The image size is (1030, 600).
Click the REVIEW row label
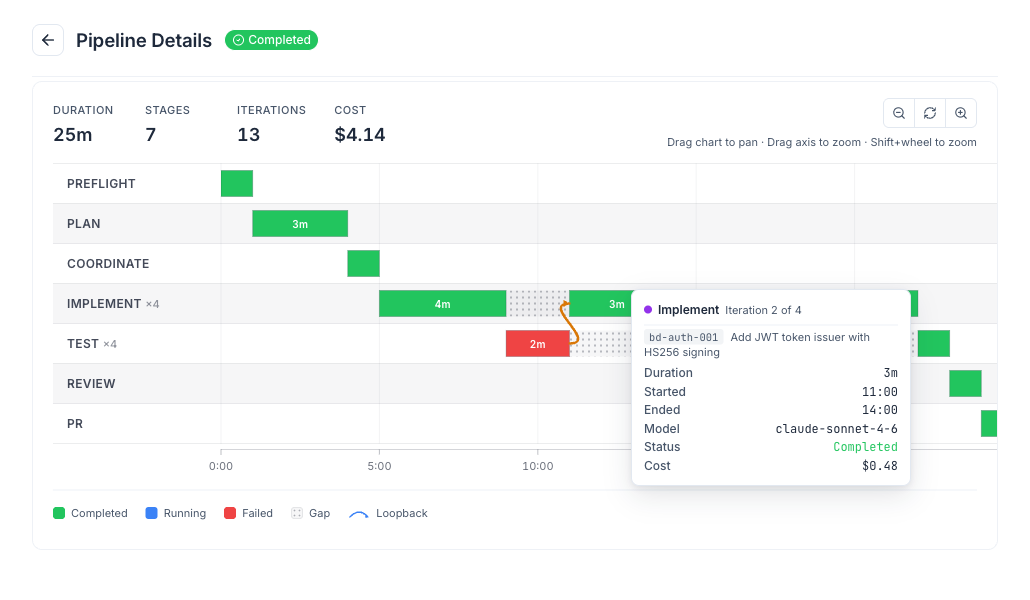pos(91,384)
